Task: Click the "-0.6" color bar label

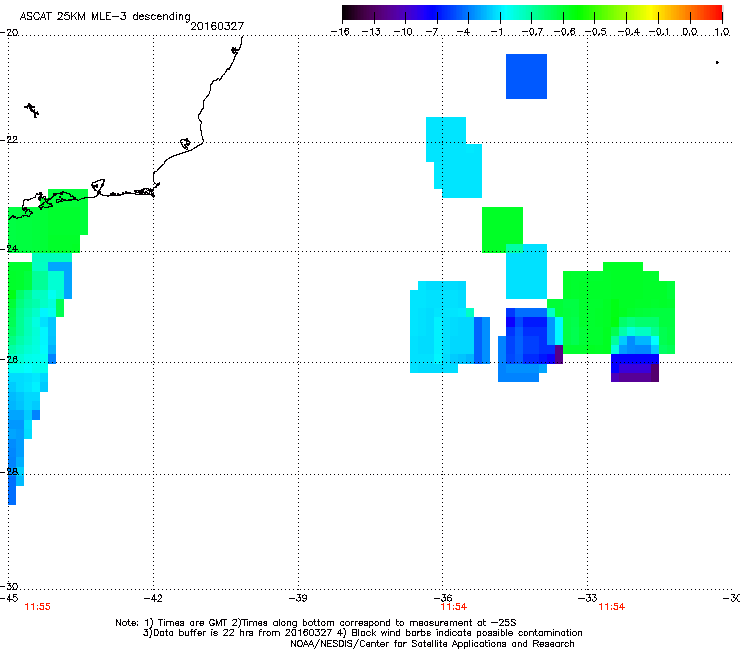Action: (x=564, y=32)
